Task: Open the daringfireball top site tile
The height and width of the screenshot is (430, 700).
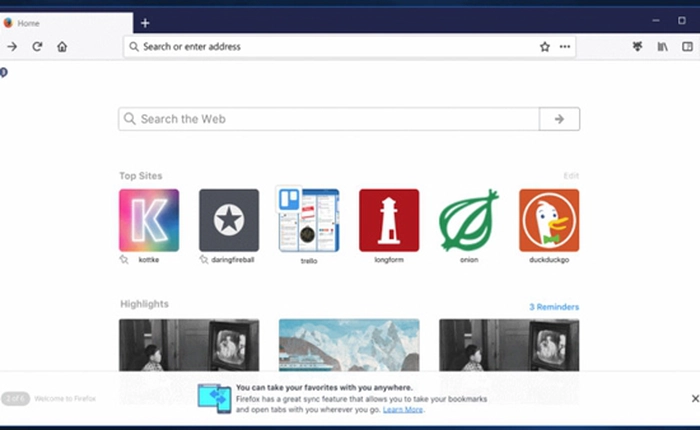Action: coord(229,220)
